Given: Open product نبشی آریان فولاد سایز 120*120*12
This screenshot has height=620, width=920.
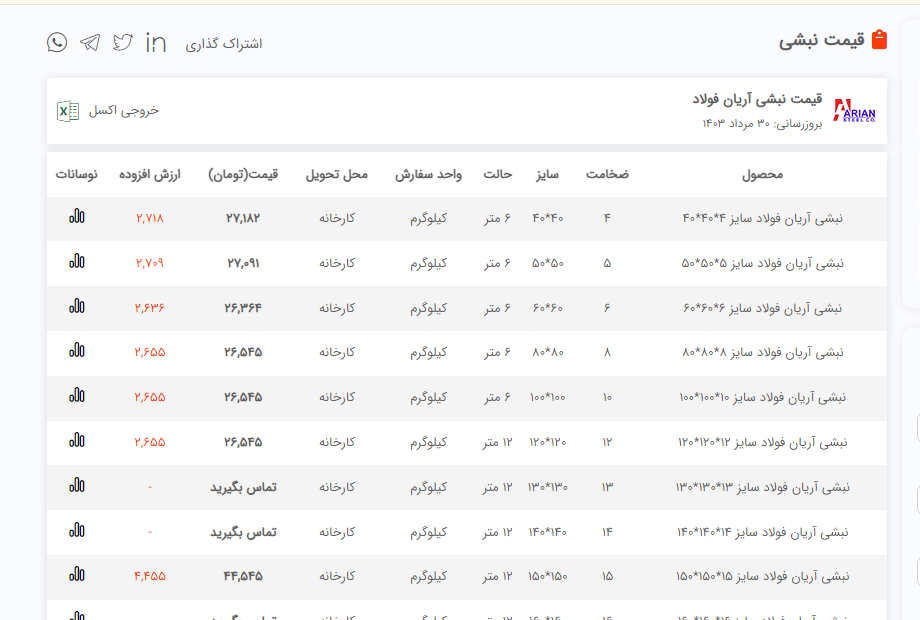Looking at the screenshot, I should 763,442.
